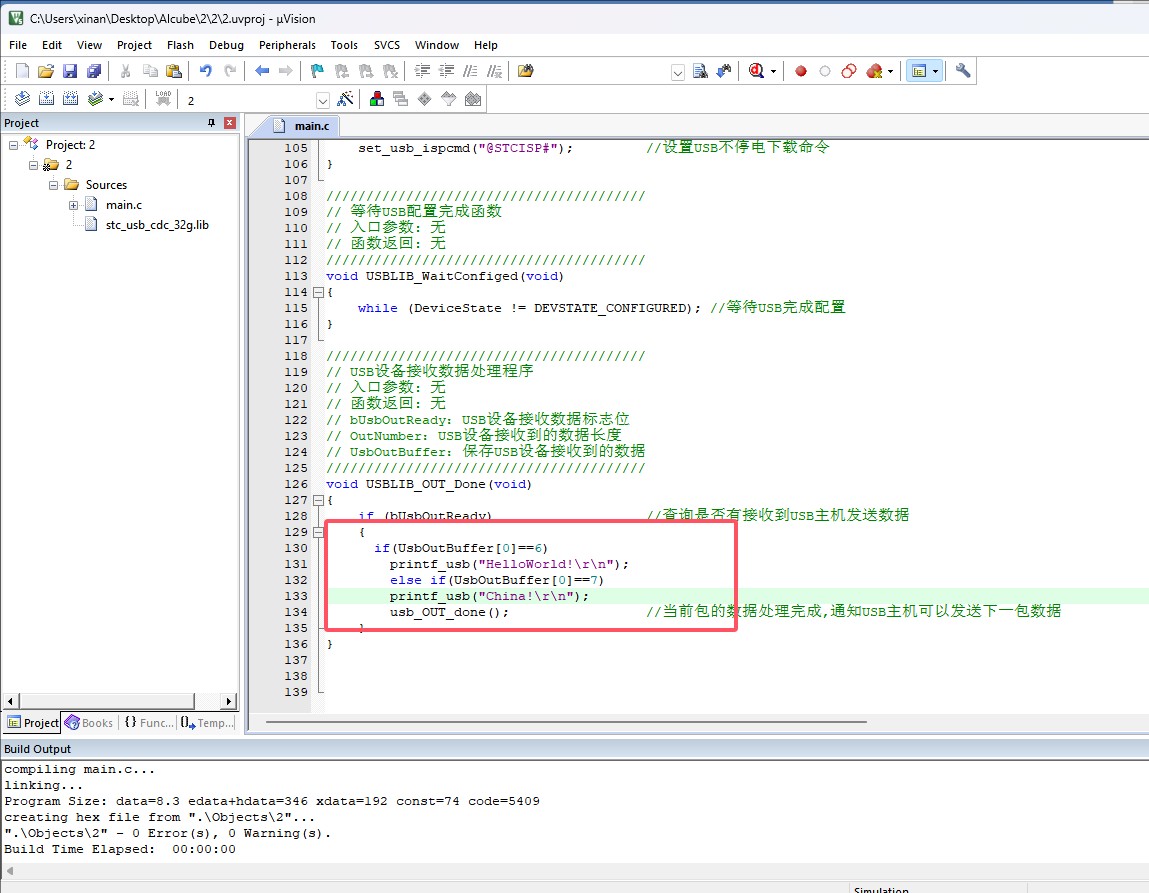Open the SVCS menu
This screenshot has height=893, width=1149.
pos(387,45)
